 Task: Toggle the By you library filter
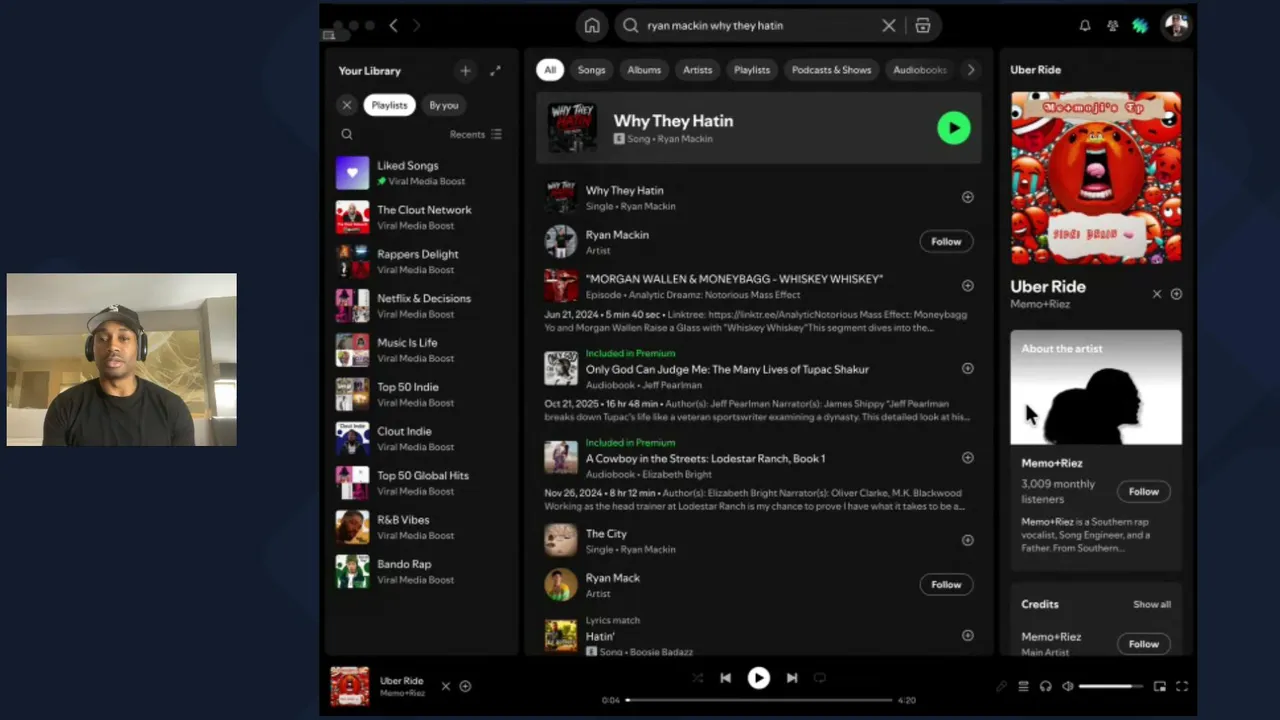click(443, 105)
